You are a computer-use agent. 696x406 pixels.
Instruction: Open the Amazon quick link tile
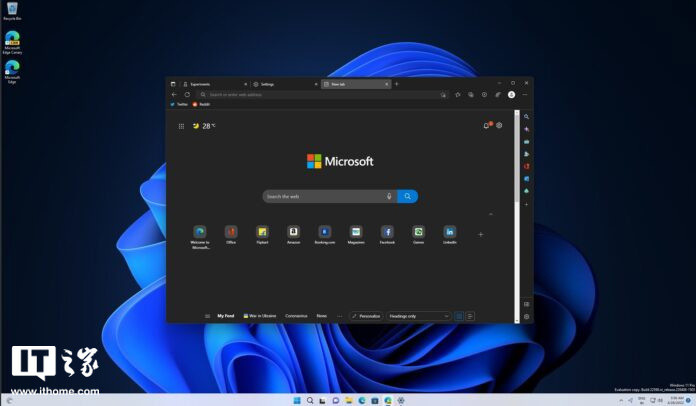pyautogui.click(x=293, y=235)
